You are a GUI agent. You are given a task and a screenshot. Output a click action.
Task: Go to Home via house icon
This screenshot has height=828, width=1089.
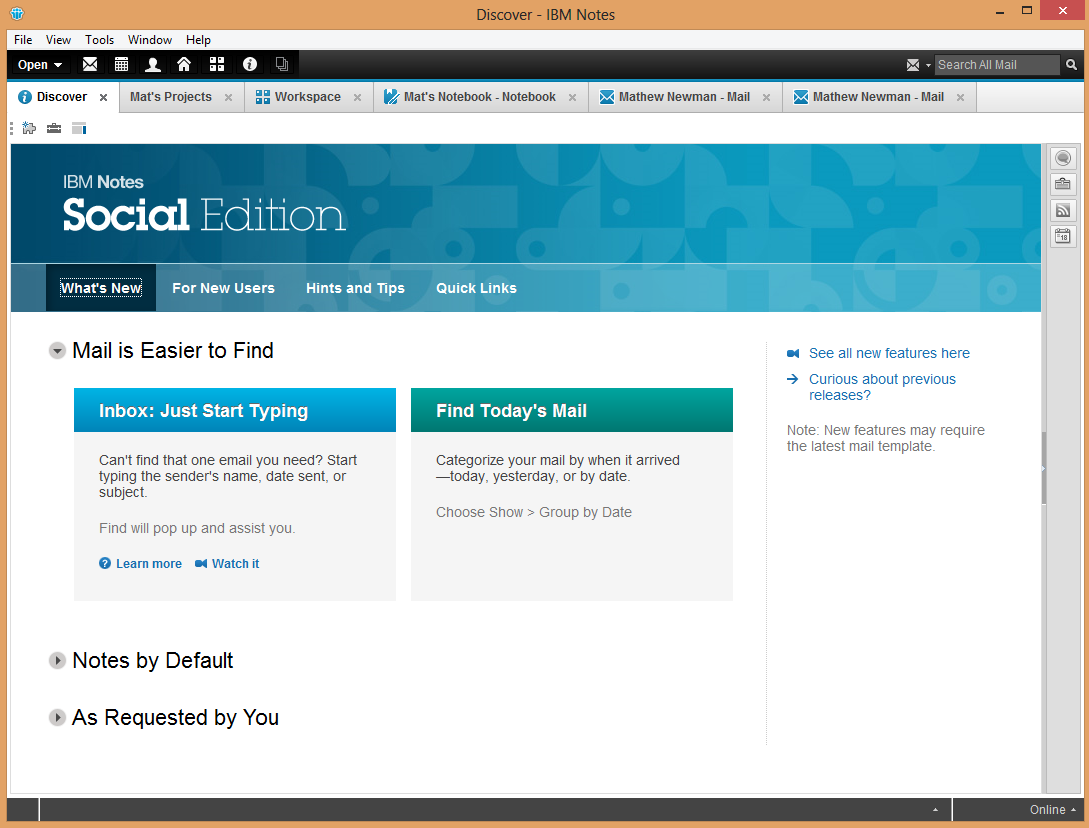[x=184, y=65]
